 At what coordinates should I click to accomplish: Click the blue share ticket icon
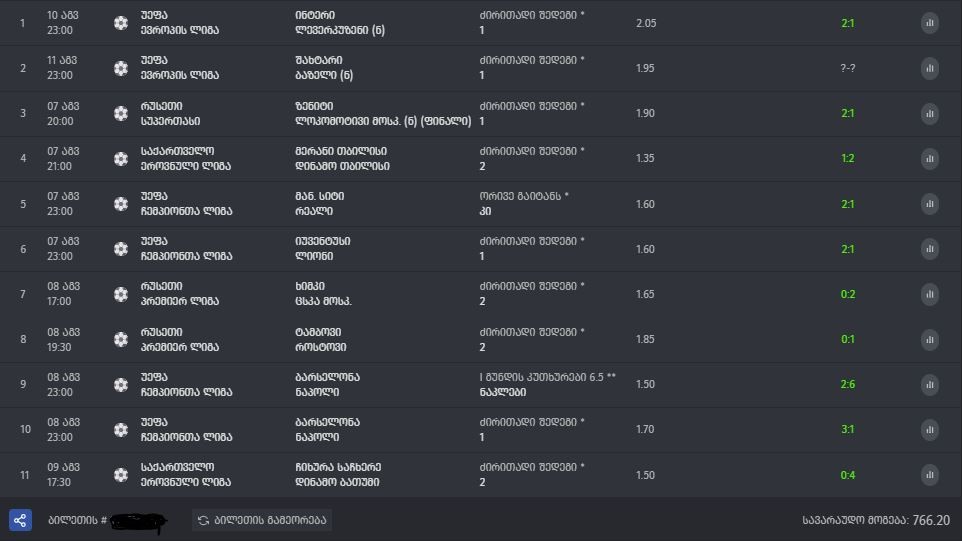20,520
